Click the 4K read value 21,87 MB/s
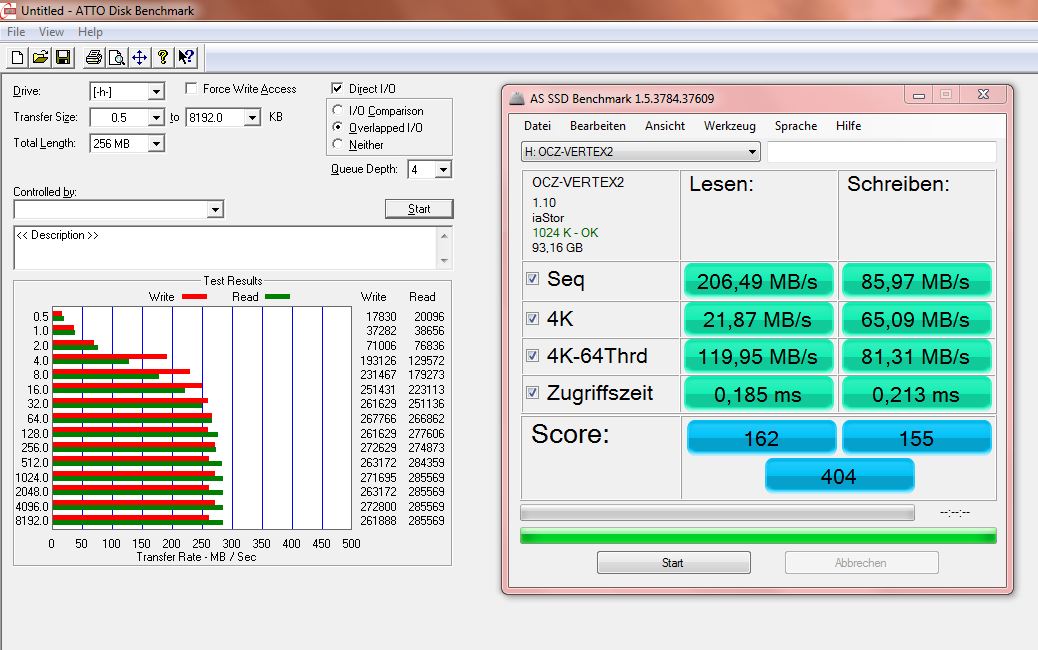Viewport: 1038px width, 650px height. pos(758,319)
